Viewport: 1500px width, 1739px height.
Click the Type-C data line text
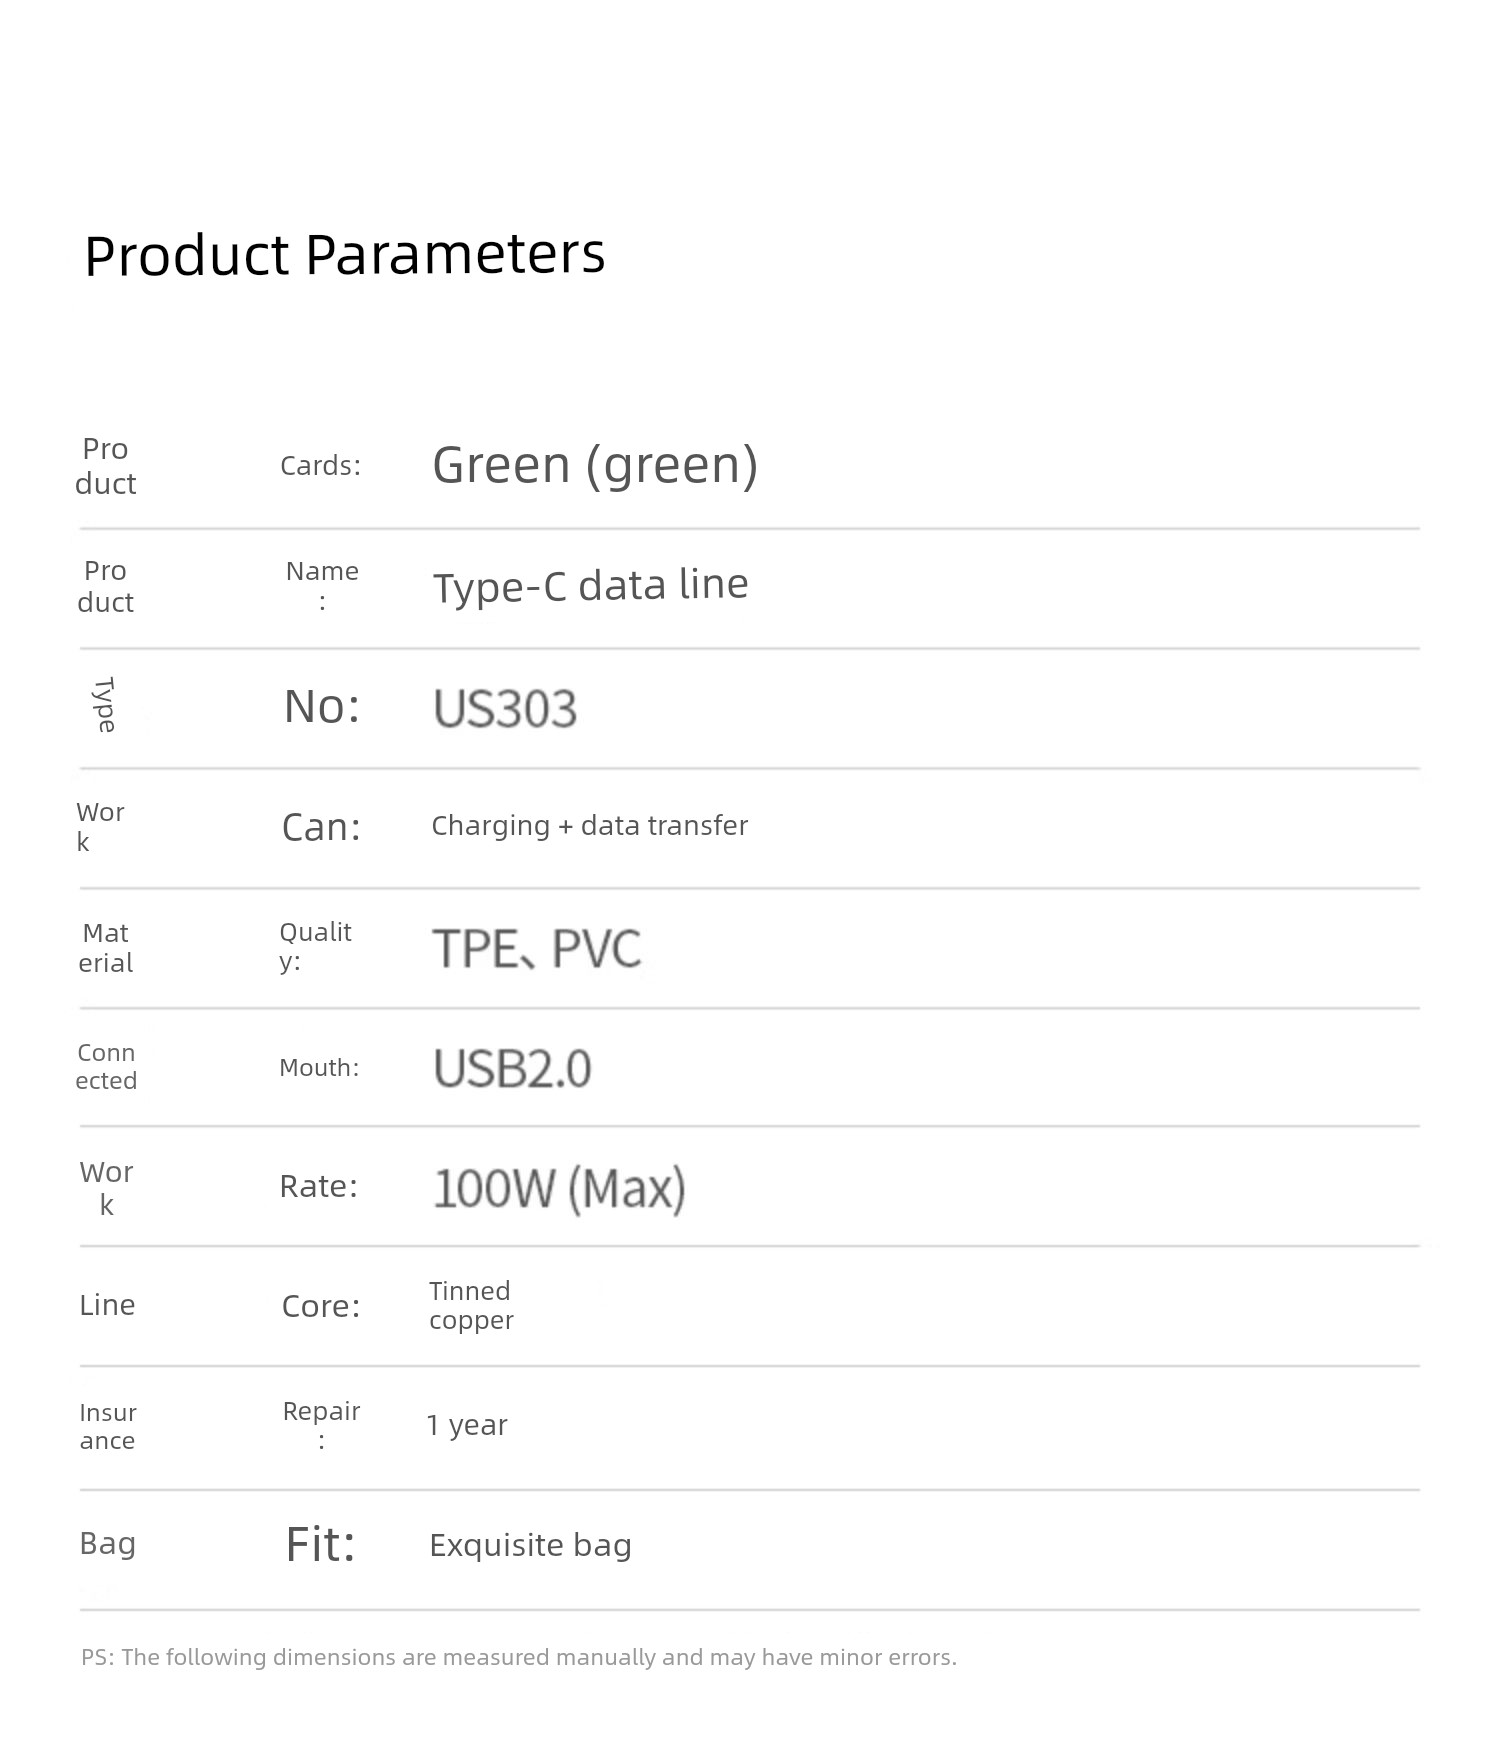pos(590,586)
